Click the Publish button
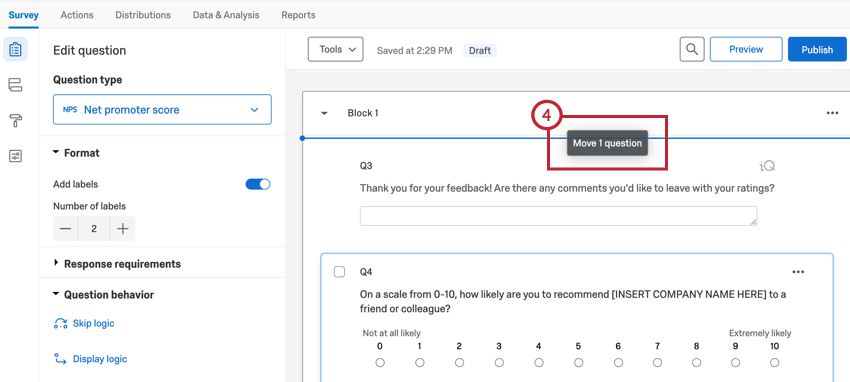 click(x=817, y=49)
